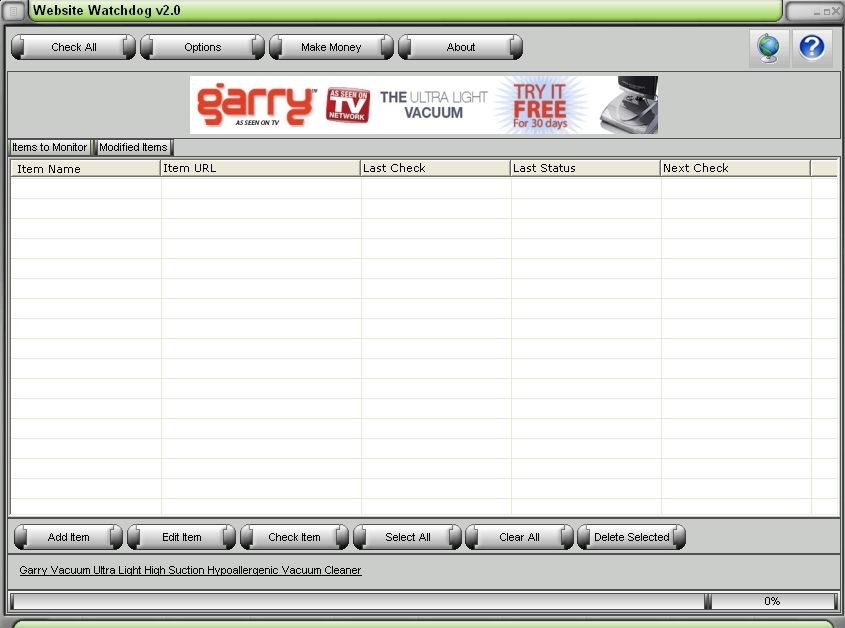This screenshot has width=845, height=628.
Task: Click the Clear All button
Action: (x=519, y=537)
